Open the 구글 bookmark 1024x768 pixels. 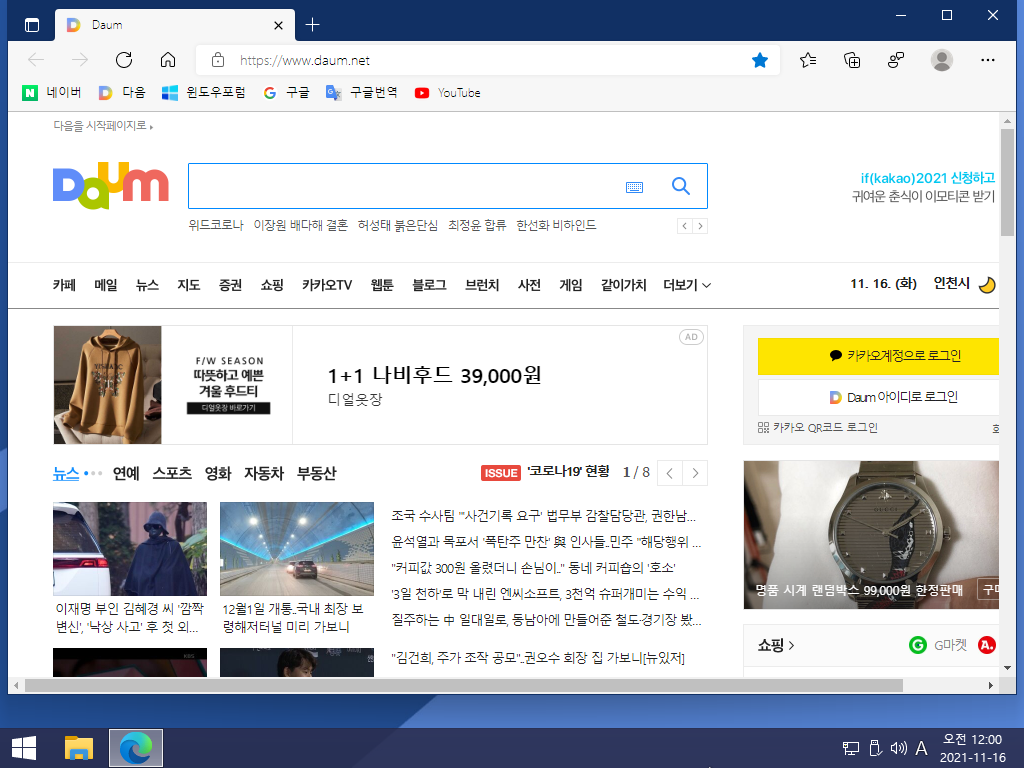pos(286,93)
